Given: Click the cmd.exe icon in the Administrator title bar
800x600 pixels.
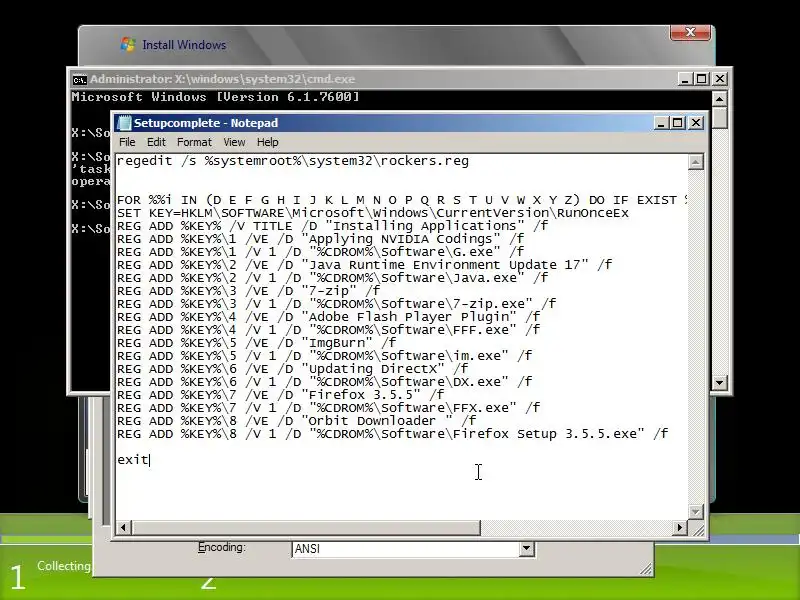Looking at the screenshot, I should 79,80.
